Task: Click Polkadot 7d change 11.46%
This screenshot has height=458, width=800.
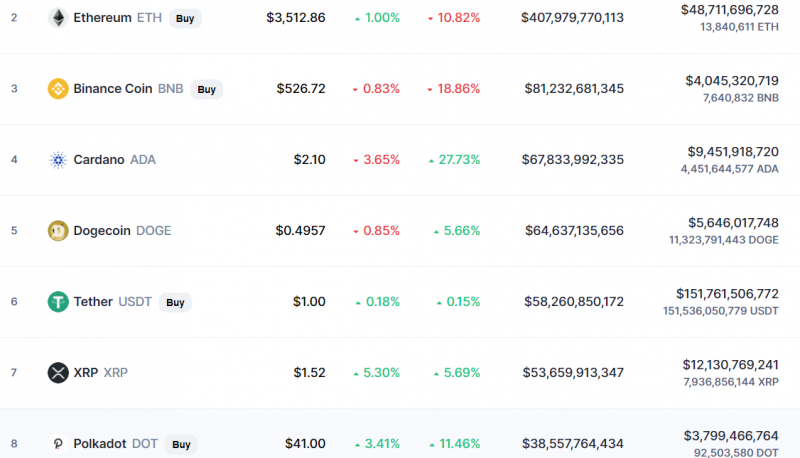Action: [x=455, y=444]
